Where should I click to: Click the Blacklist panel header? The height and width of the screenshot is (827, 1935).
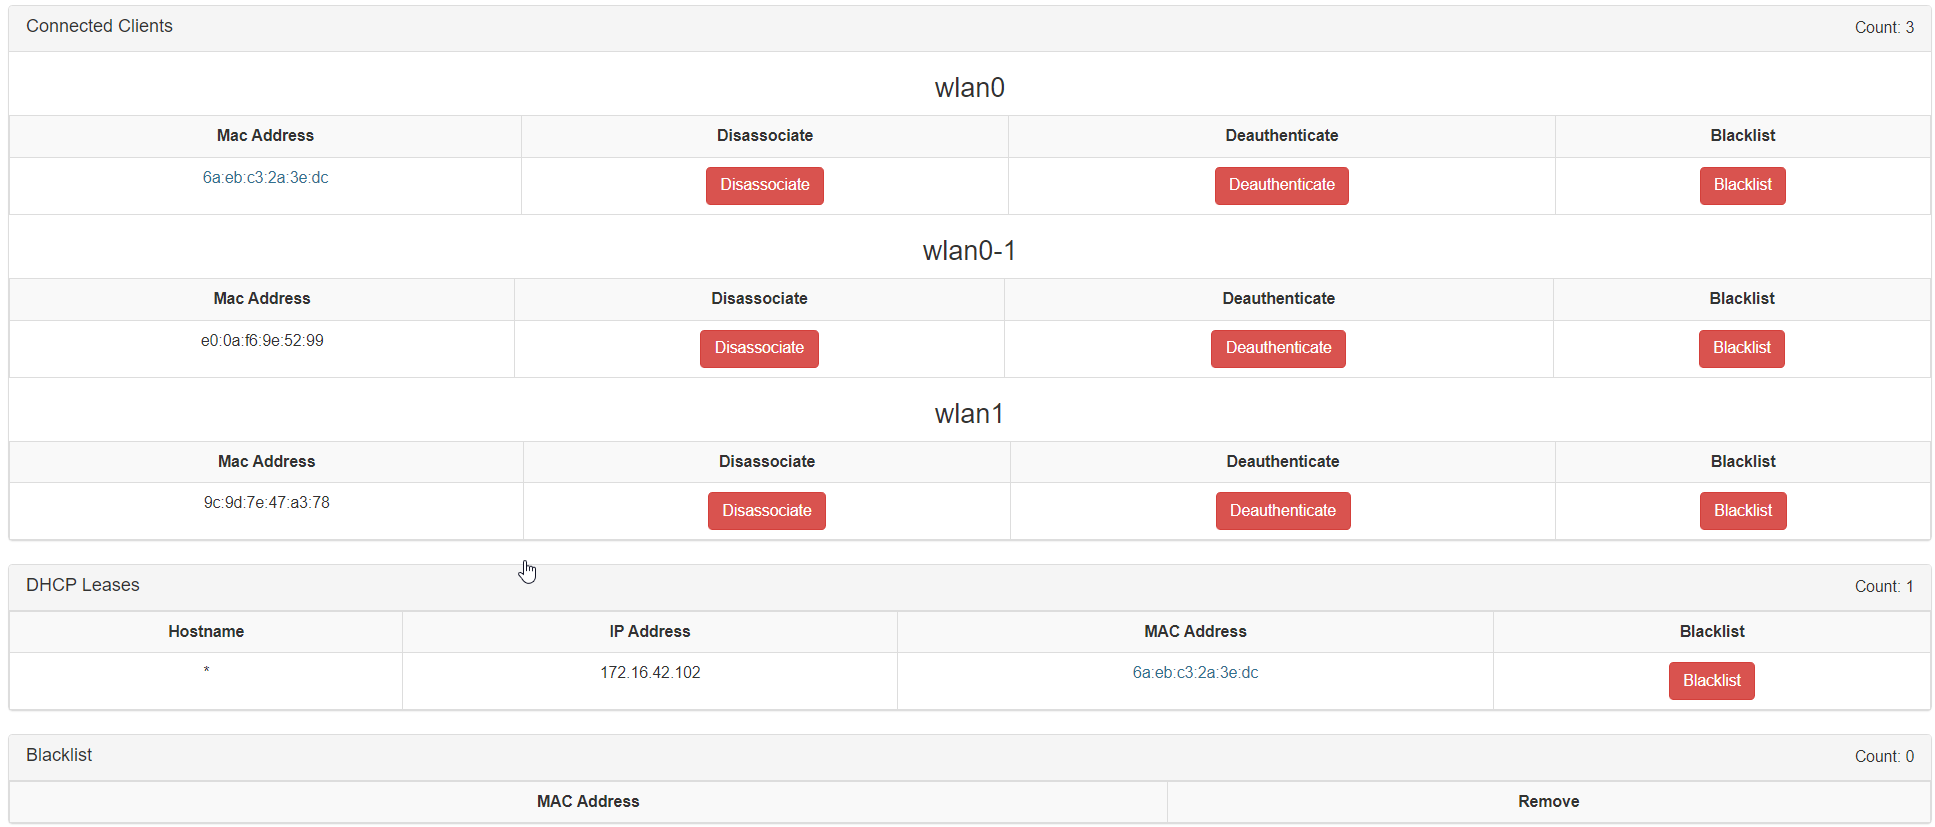click(x=969, y=756)
